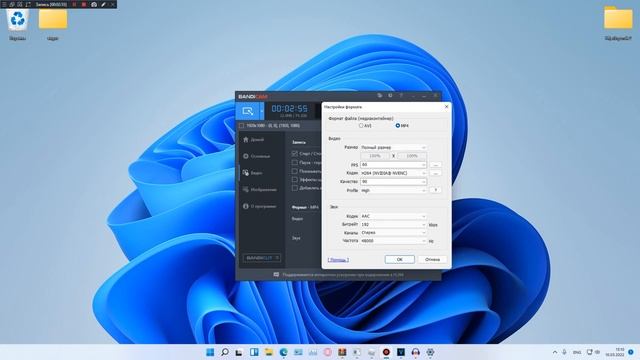
Task: Click the message icon in Bandicam status bar
Action: point(276,275)
